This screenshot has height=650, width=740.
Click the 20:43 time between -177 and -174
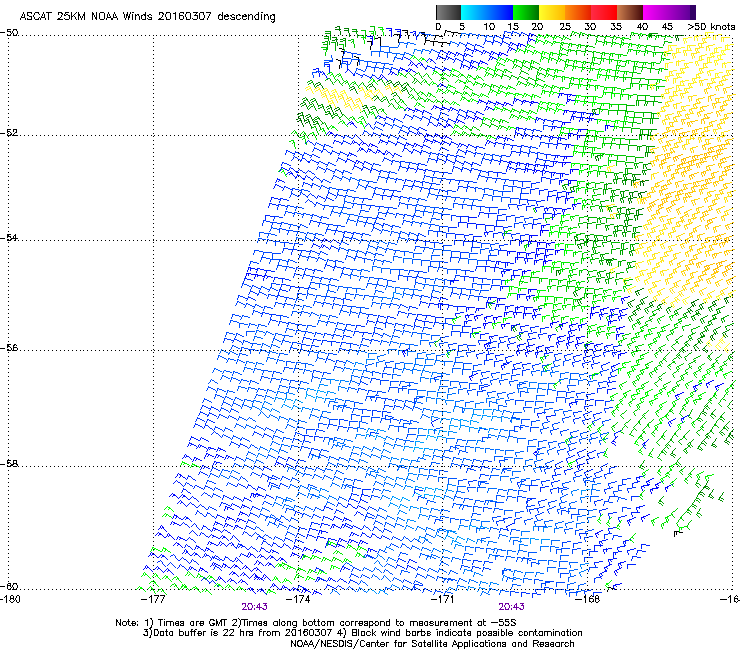[x=254, y=607]
